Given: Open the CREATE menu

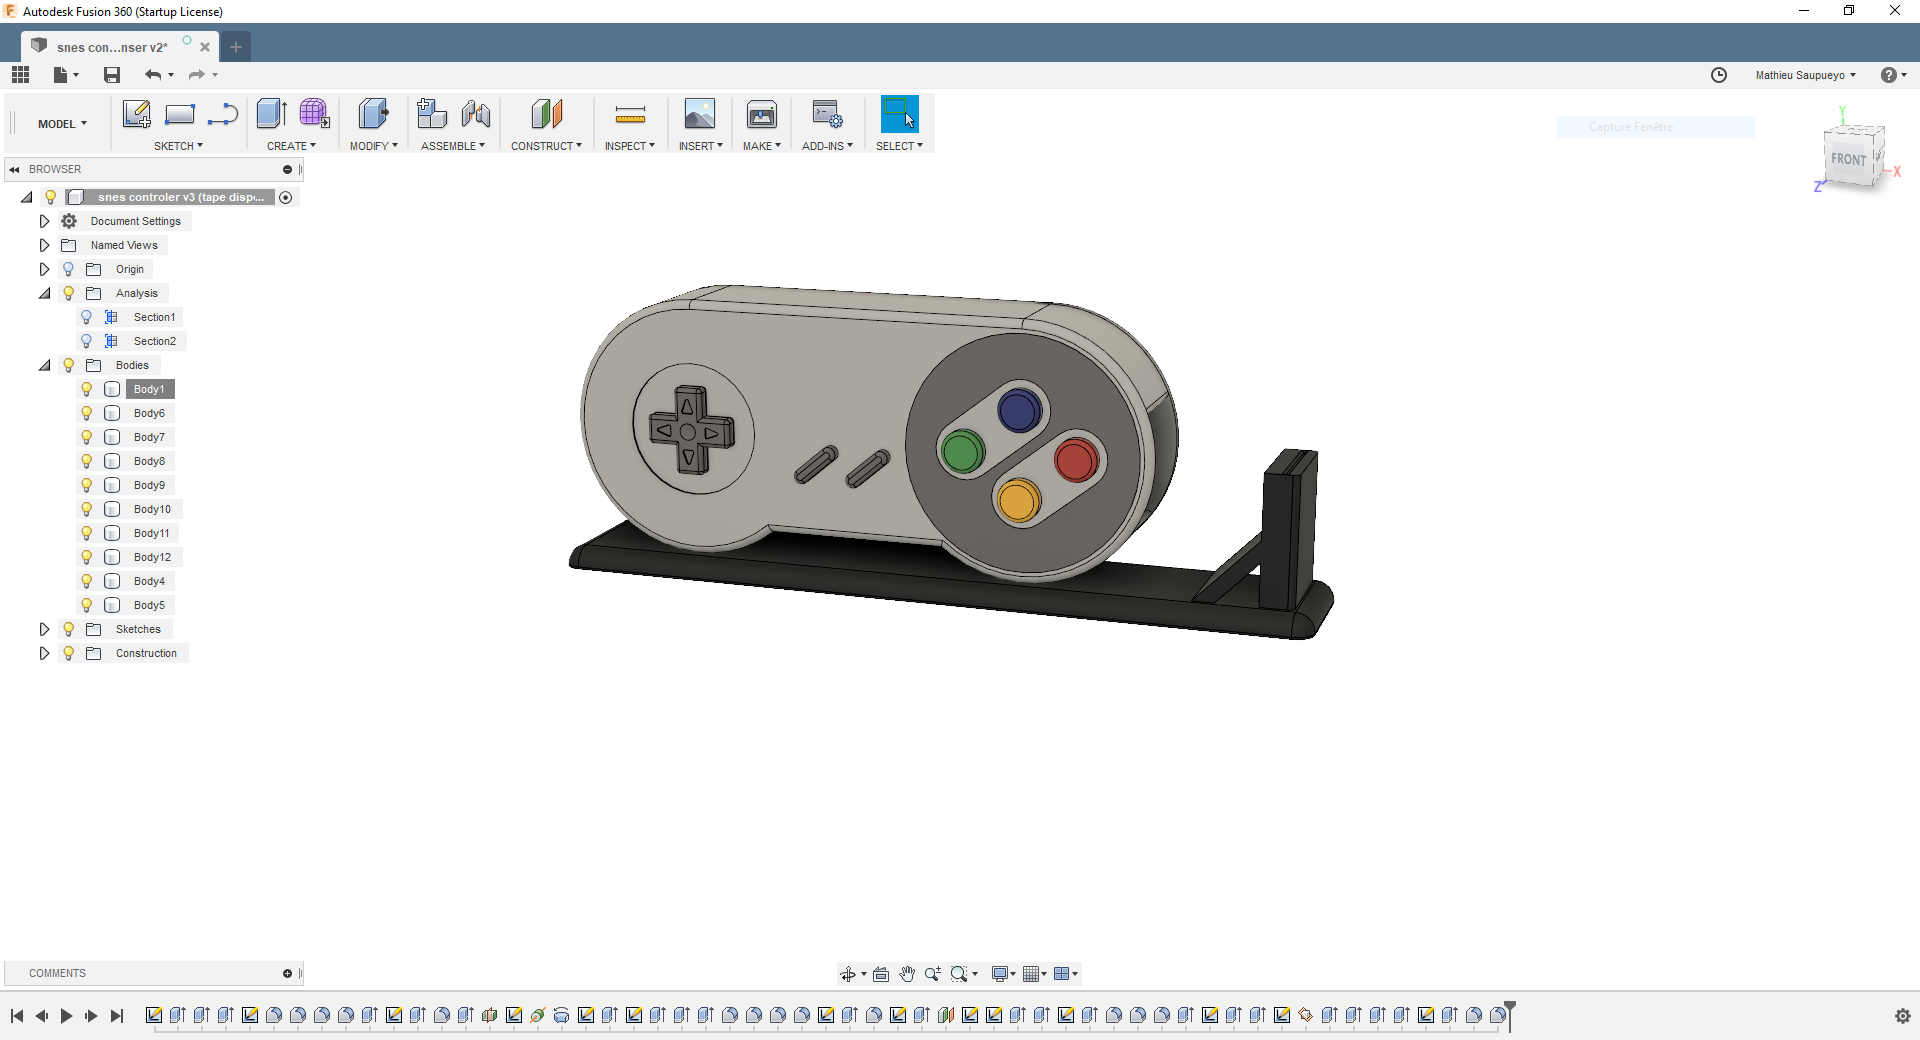Looking at the screenshot, I should coord(291,146).
